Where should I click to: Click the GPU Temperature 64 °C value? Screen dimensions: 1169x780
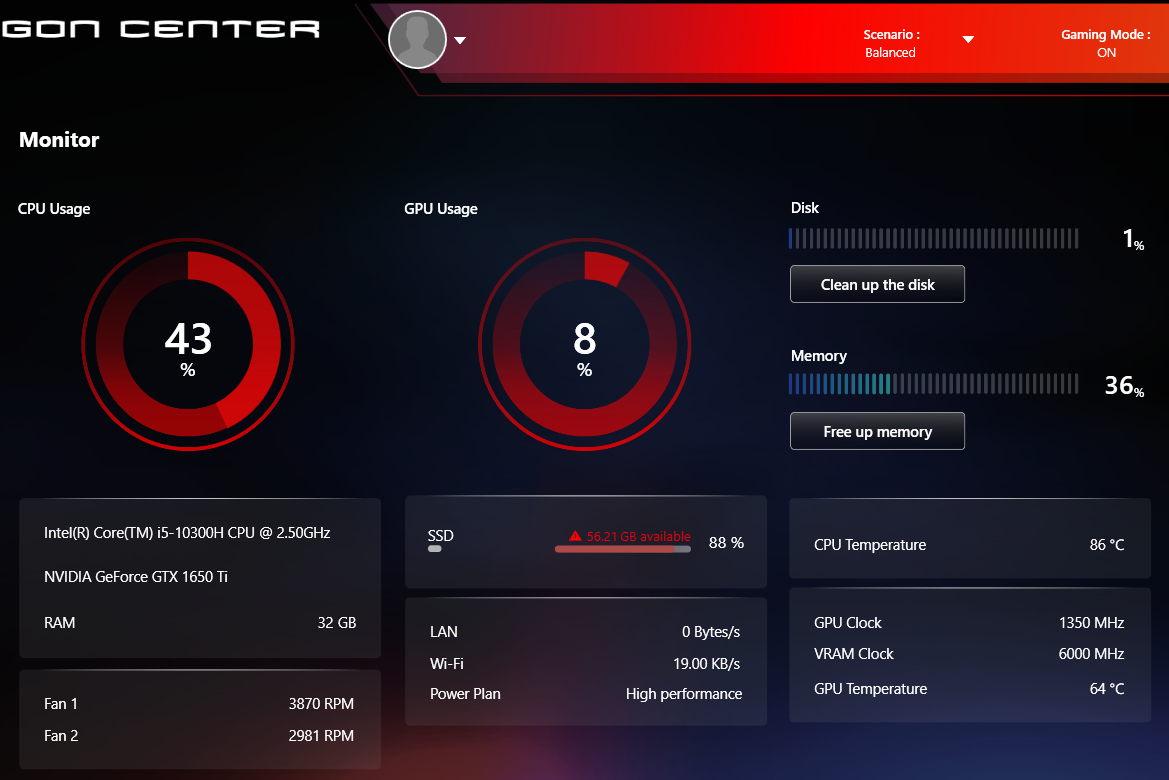1107,689
